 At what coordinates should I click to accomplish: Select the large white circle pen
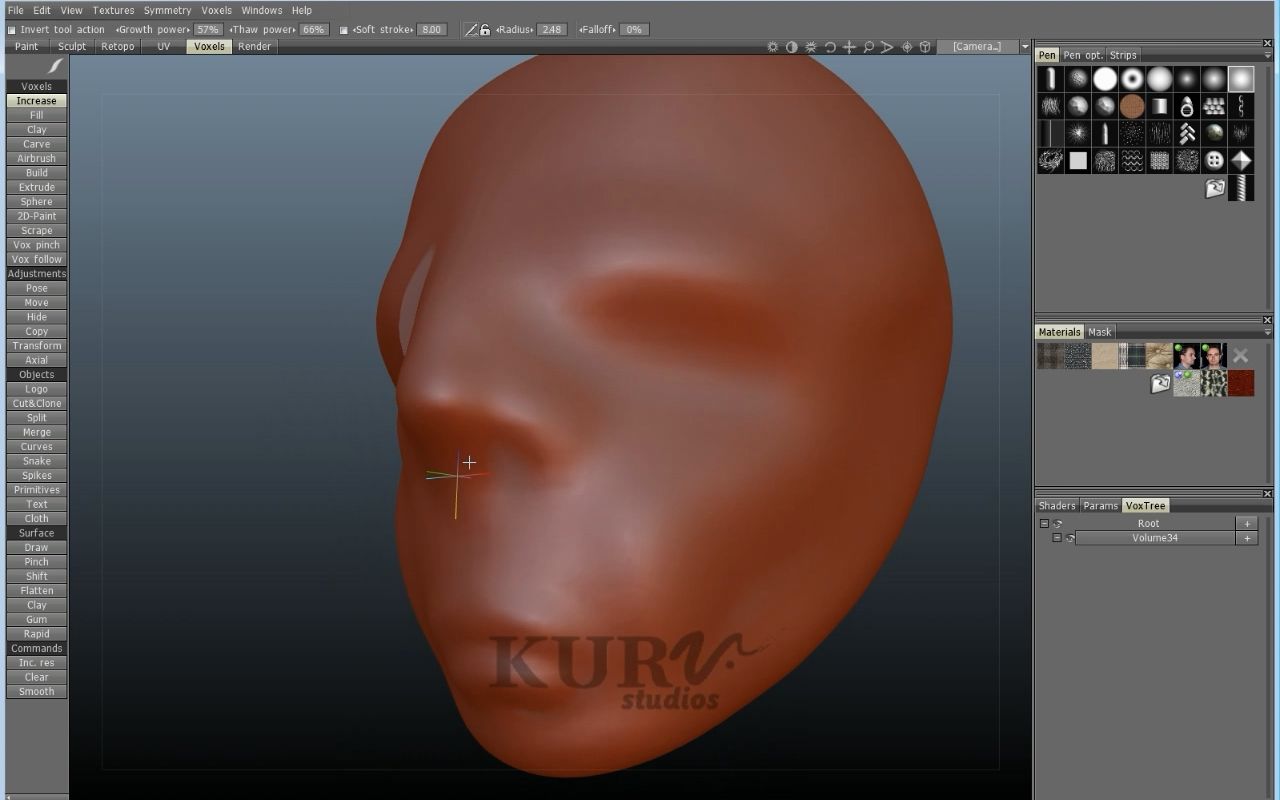pos(1105,79)
